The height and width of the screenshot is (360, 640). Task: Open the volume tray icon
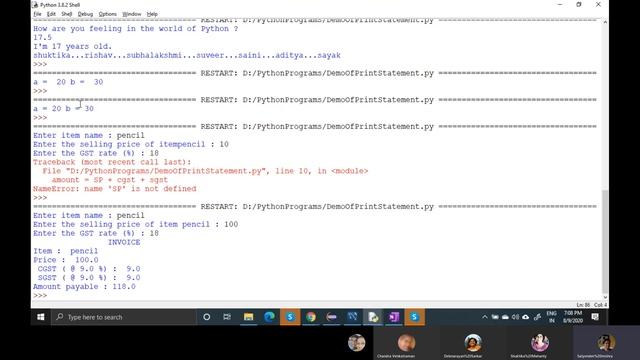pyautogui.click(x=516, y=317)
